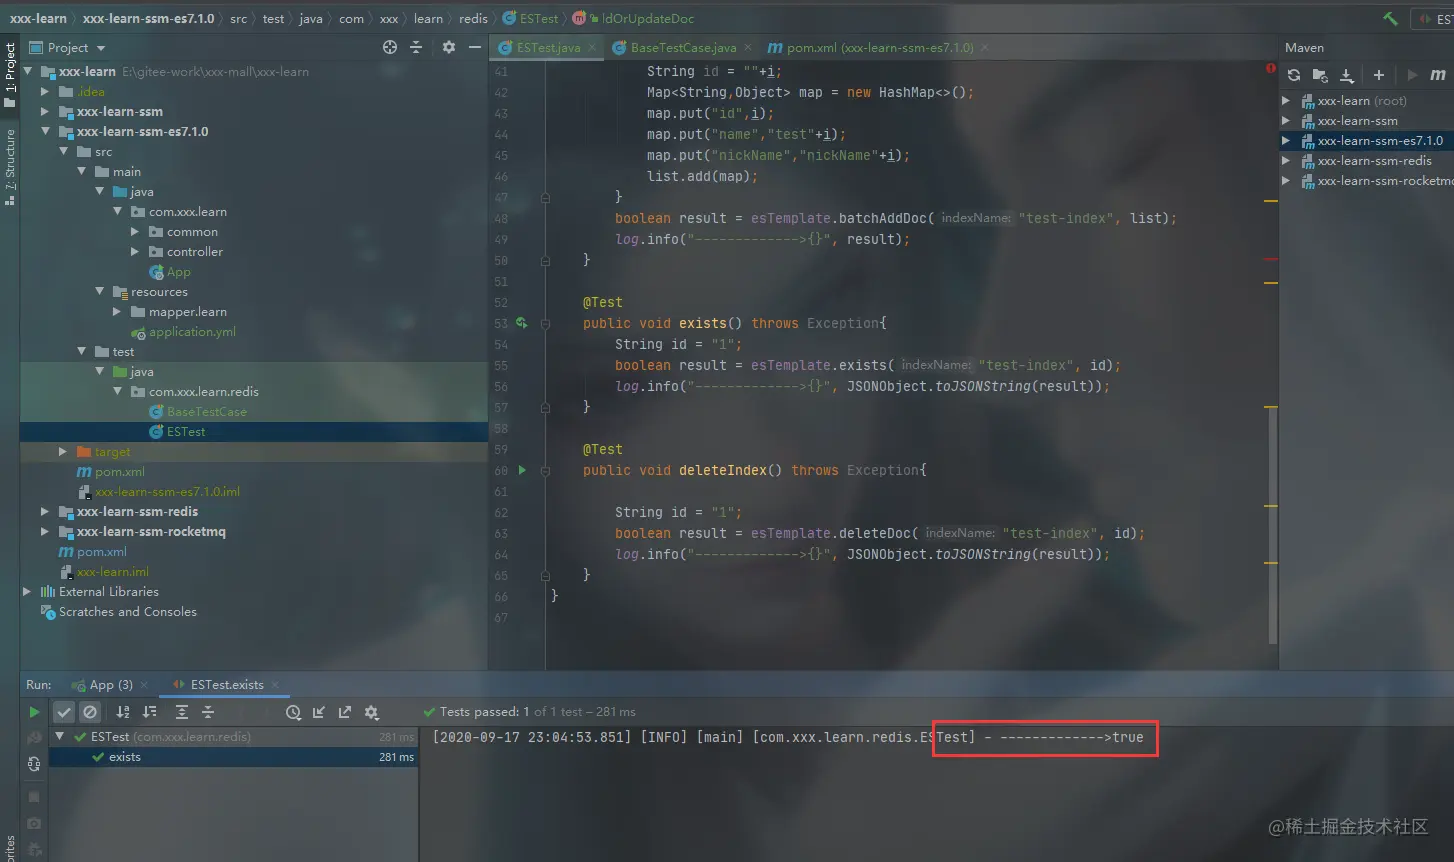Click the editor error indicator icon

coord(1271,68)
